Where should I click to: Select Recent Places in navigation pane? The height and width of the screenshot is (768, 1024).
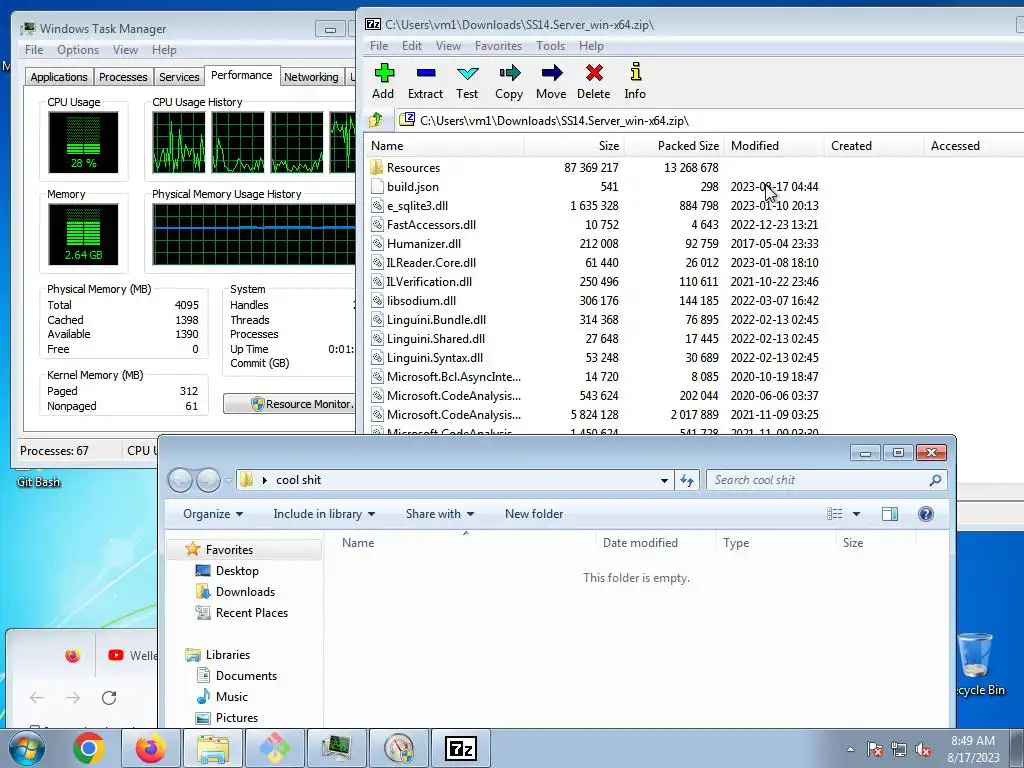point(251,613)
